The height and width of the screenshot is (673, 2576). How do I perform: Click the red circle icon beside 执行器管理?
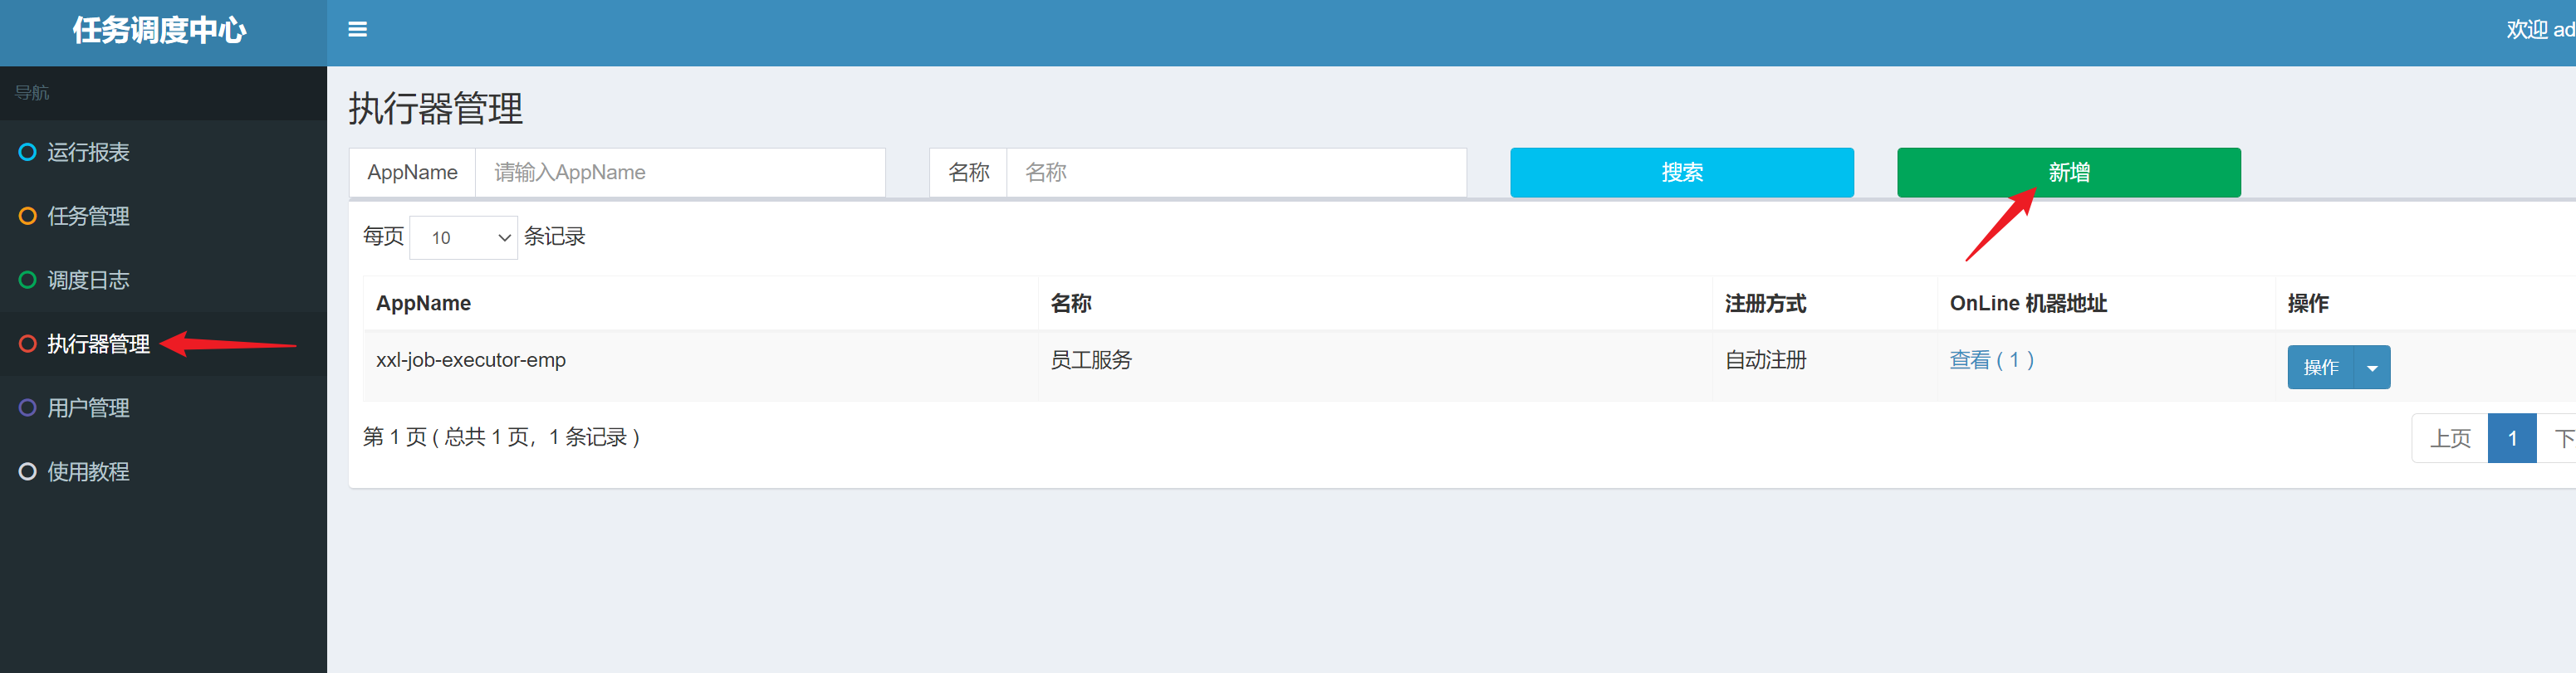pyautogui.click(x=28, y=344)
